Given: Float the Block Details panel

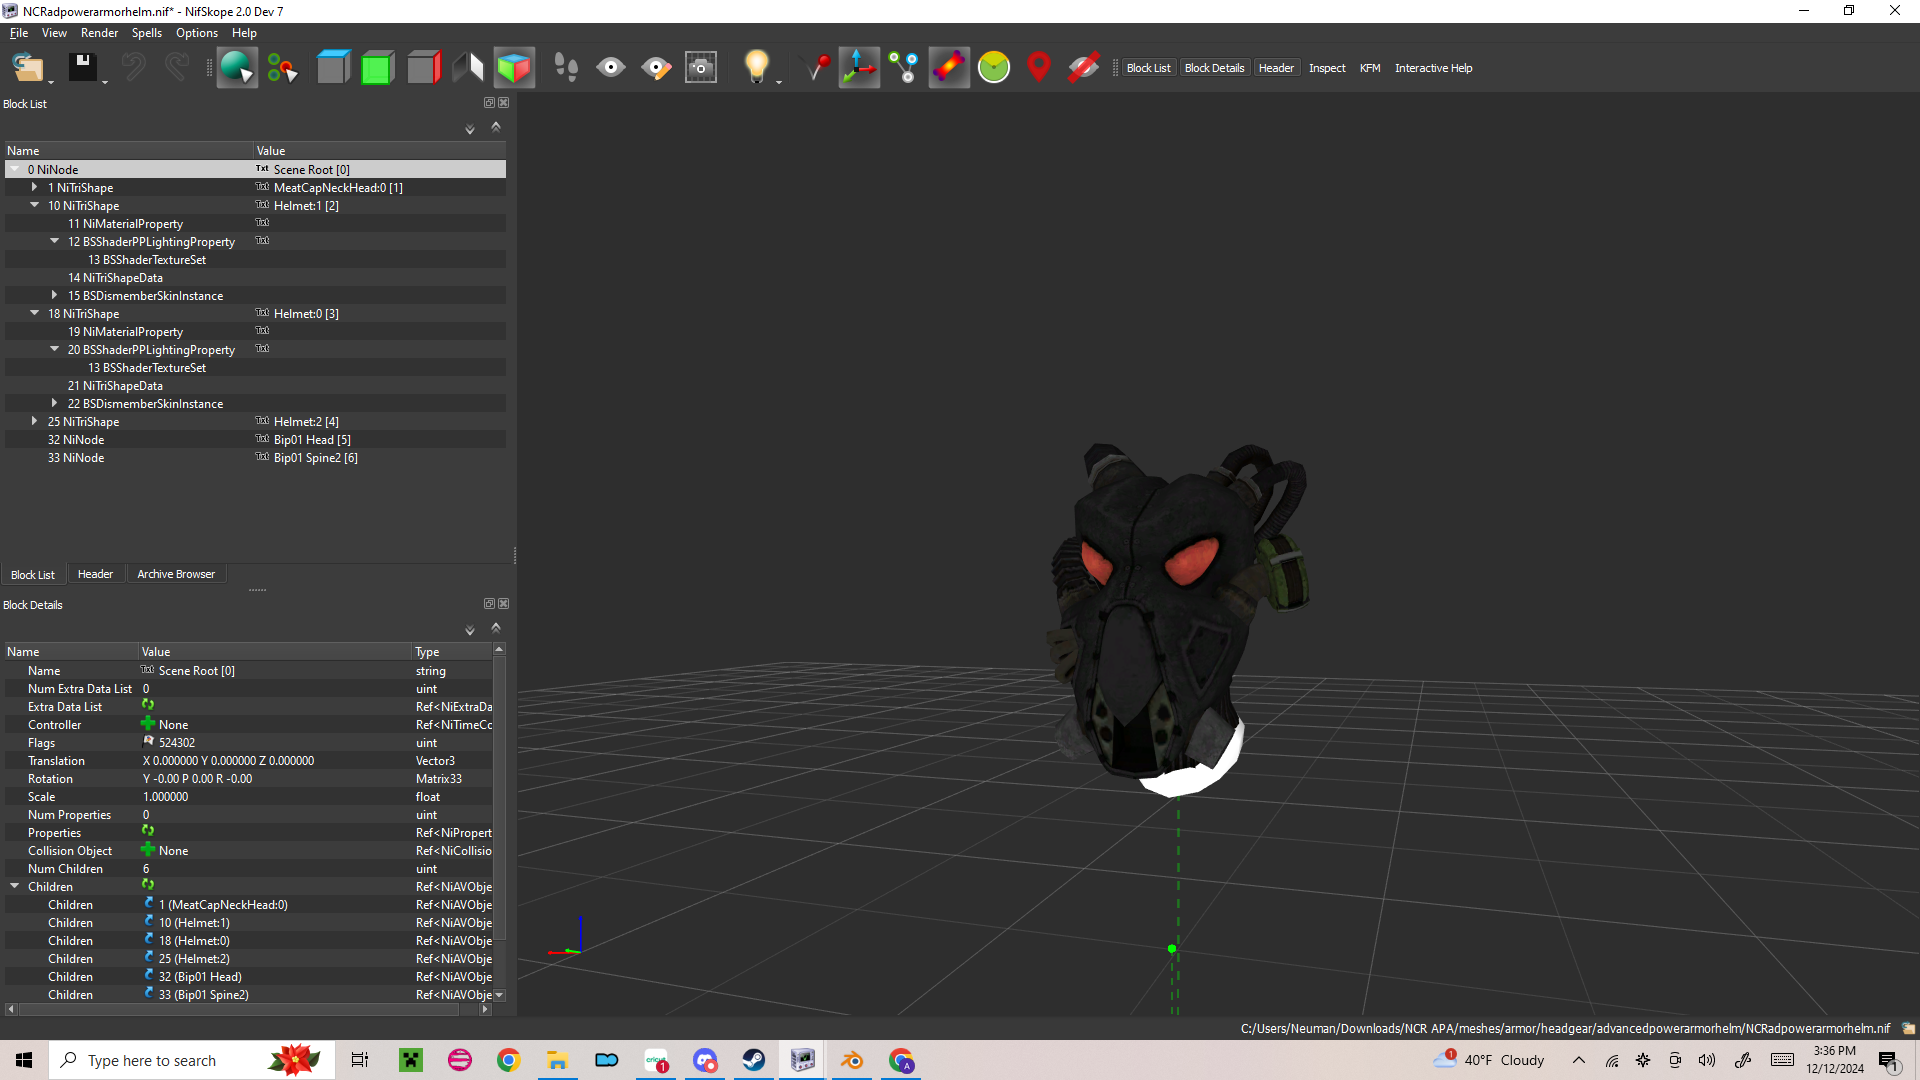Looking at the screenshot, I should (489, 604).
